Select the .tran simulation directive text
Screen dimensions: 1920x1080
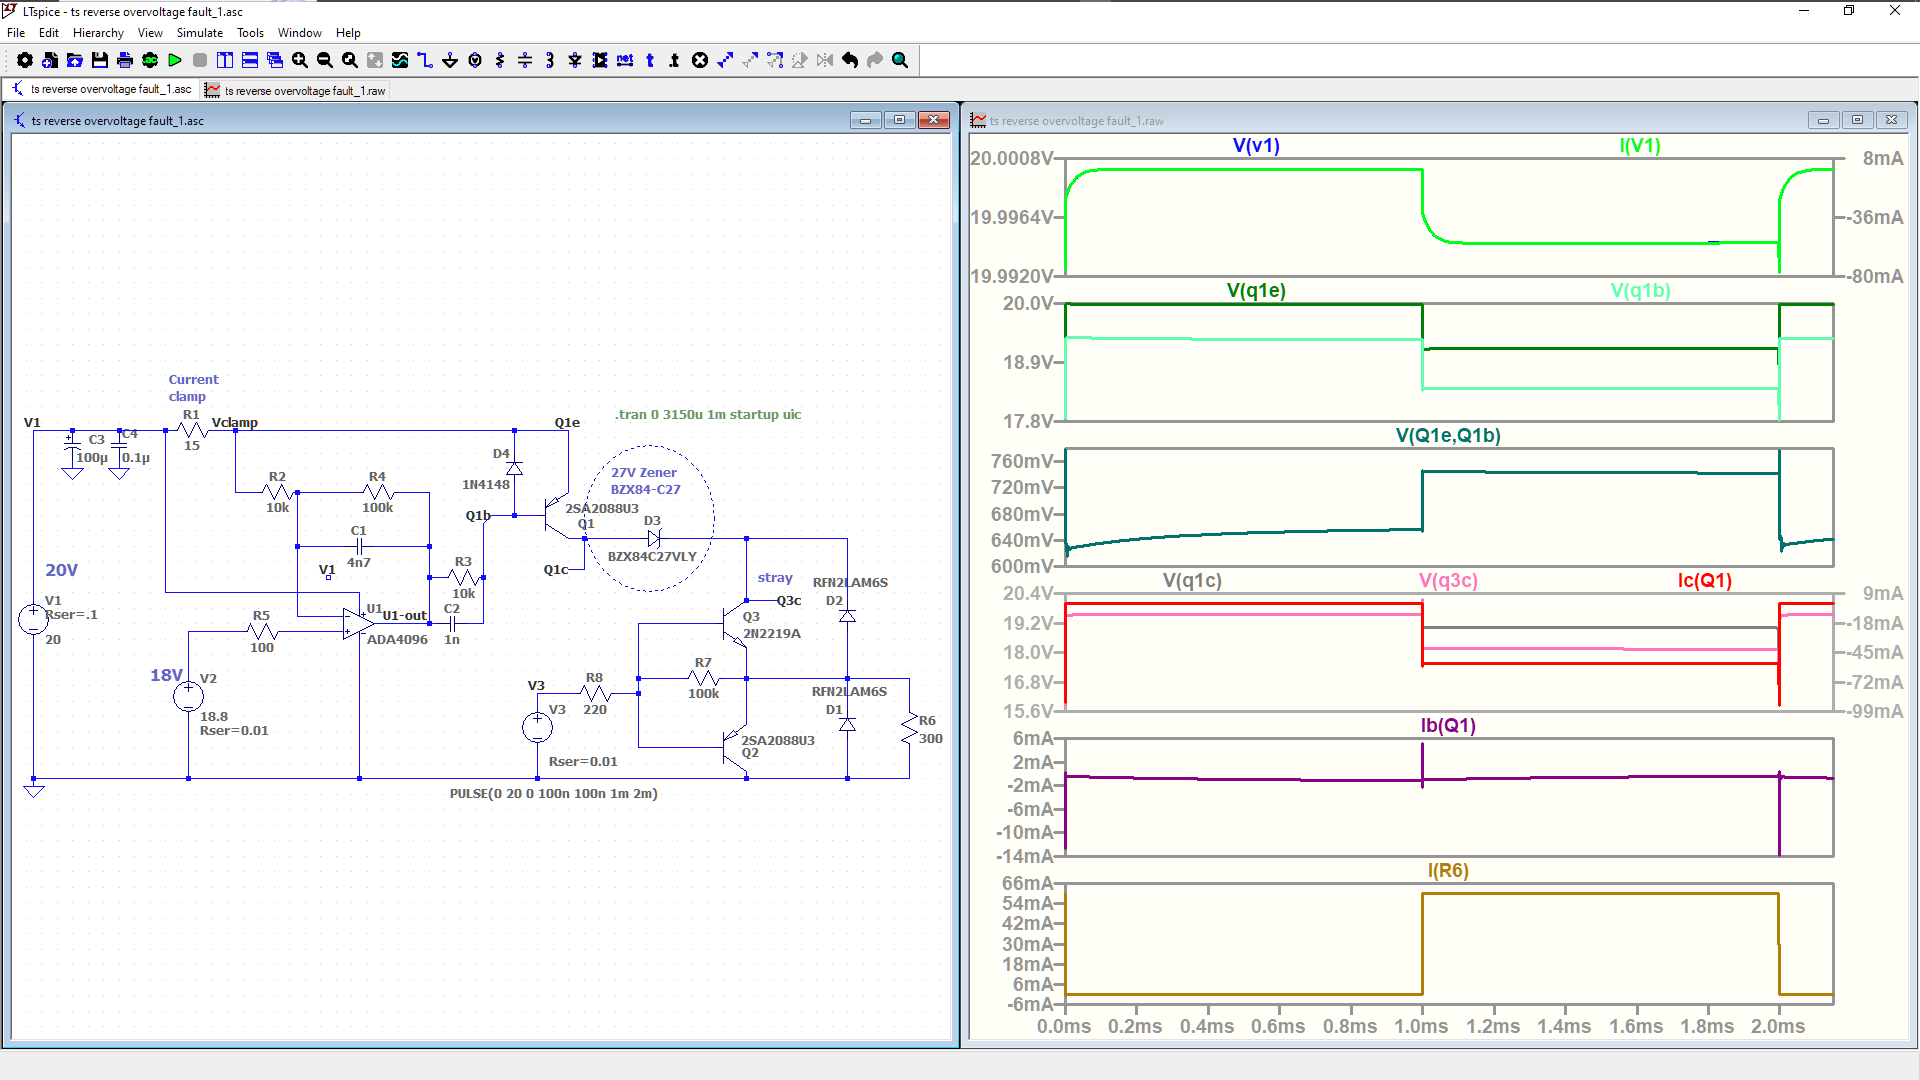(x=708, y=414)
